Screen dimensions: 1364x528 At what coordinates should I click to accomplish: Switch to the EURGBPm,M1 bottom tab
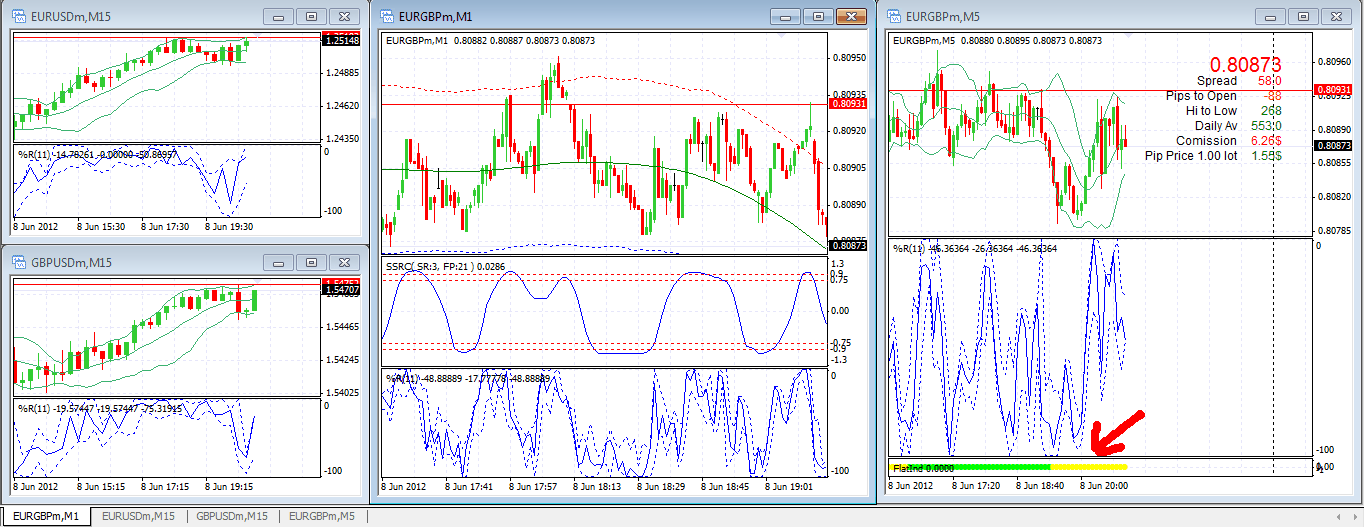pyautogui.click(x=45, y=516)
